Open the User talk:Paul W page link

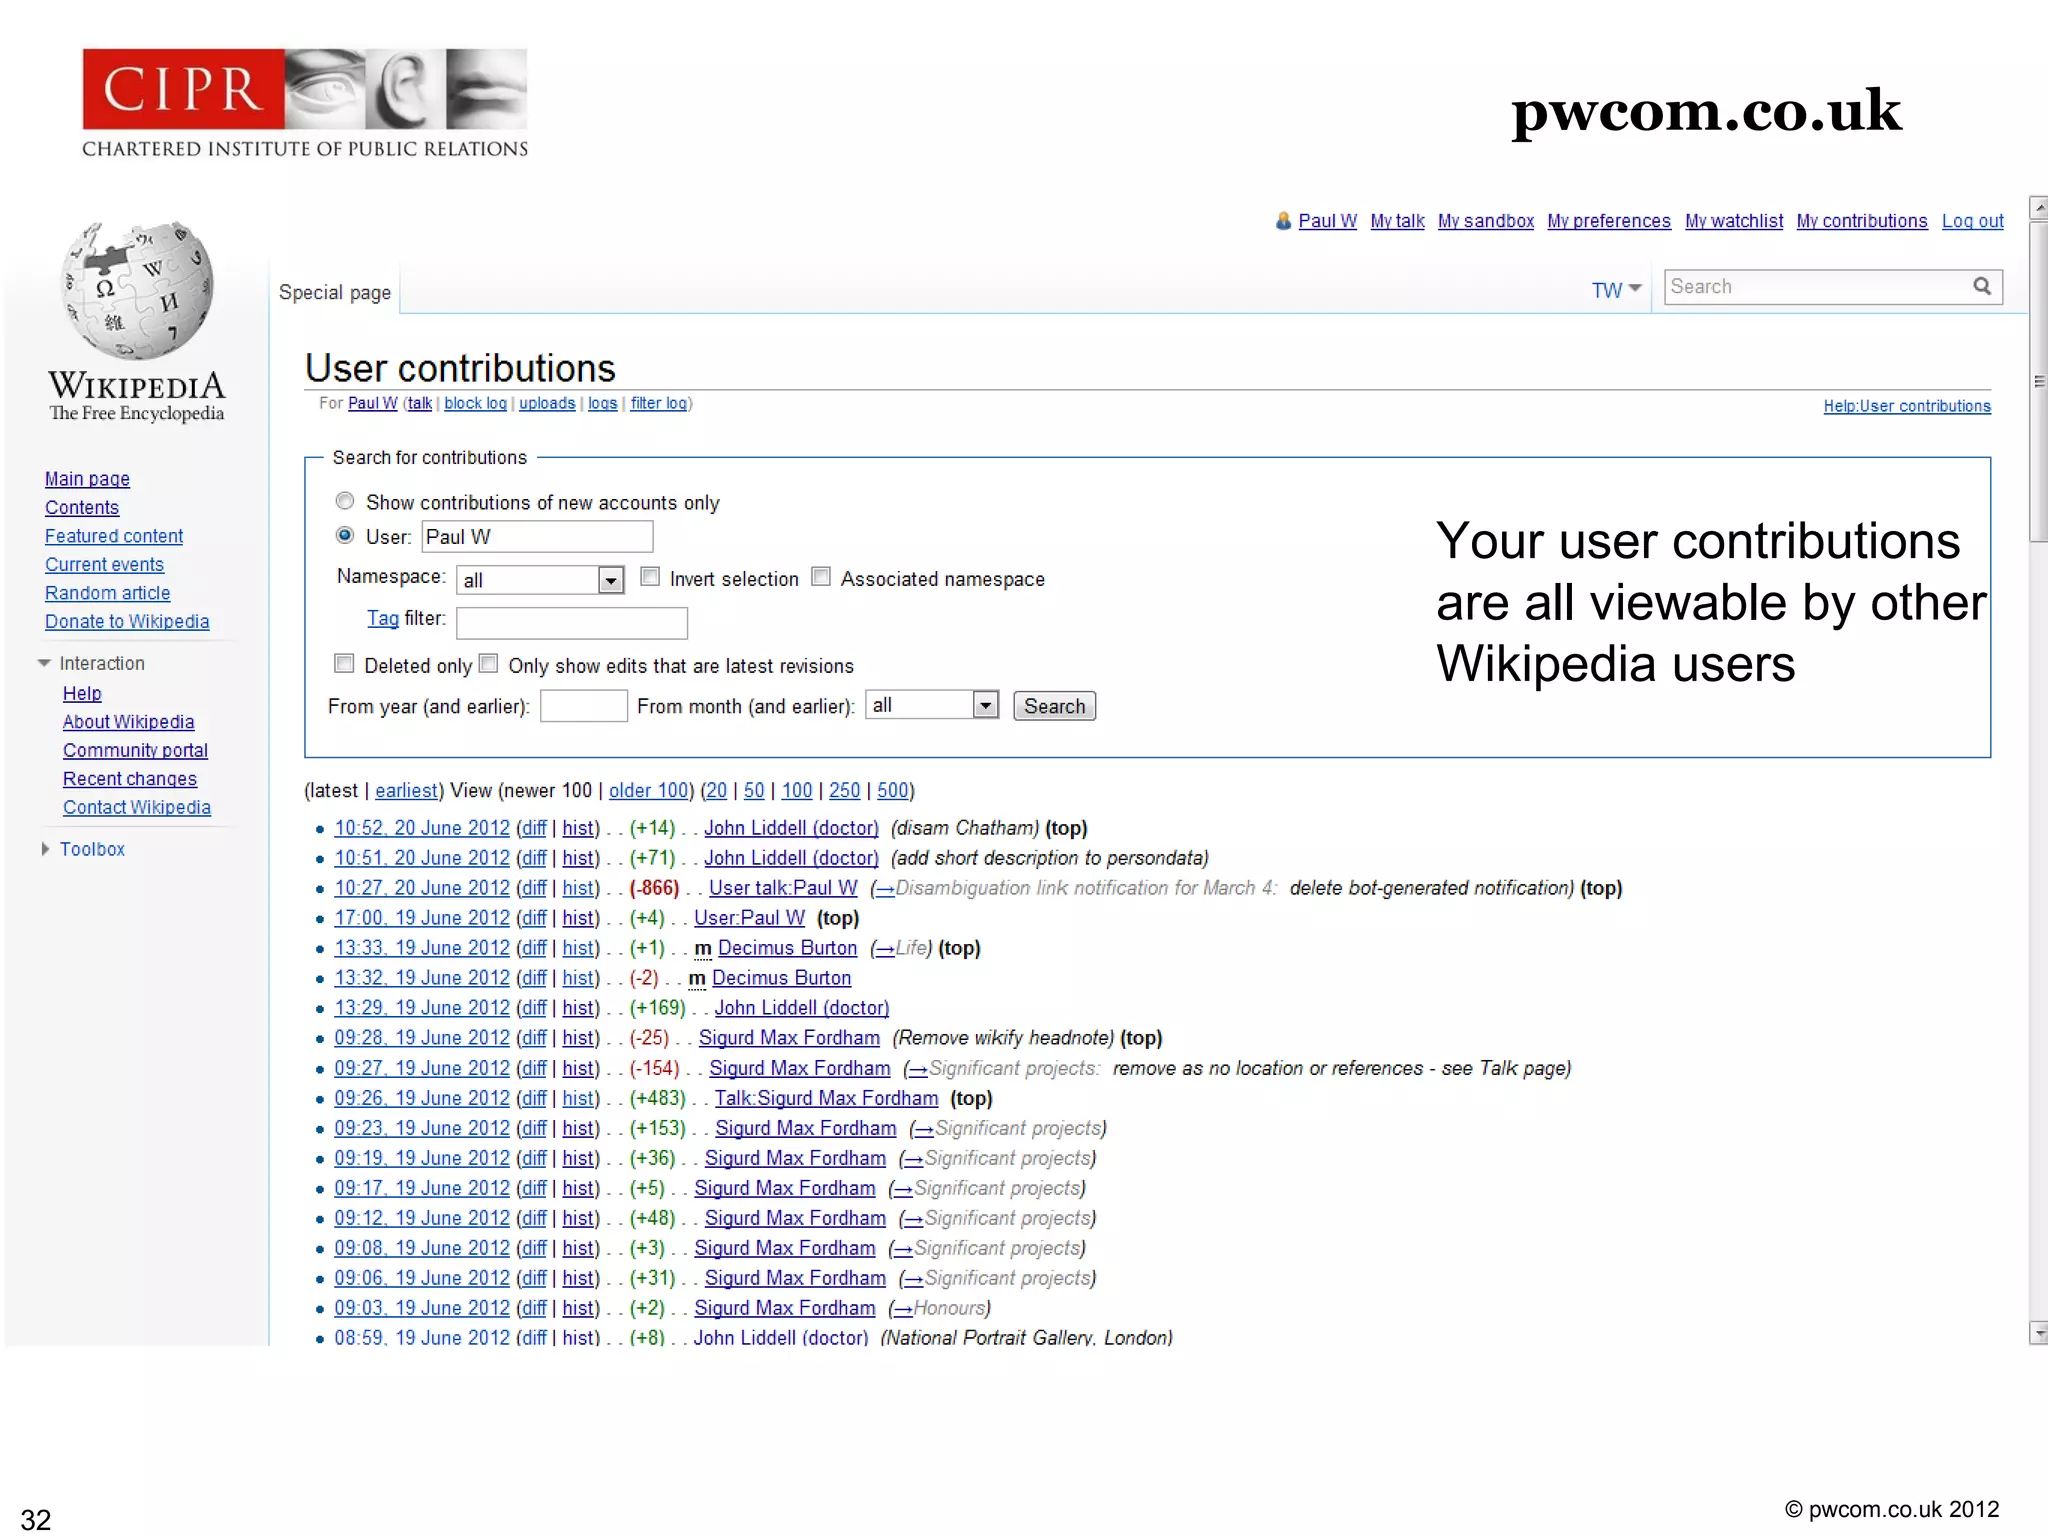[783, 888]
